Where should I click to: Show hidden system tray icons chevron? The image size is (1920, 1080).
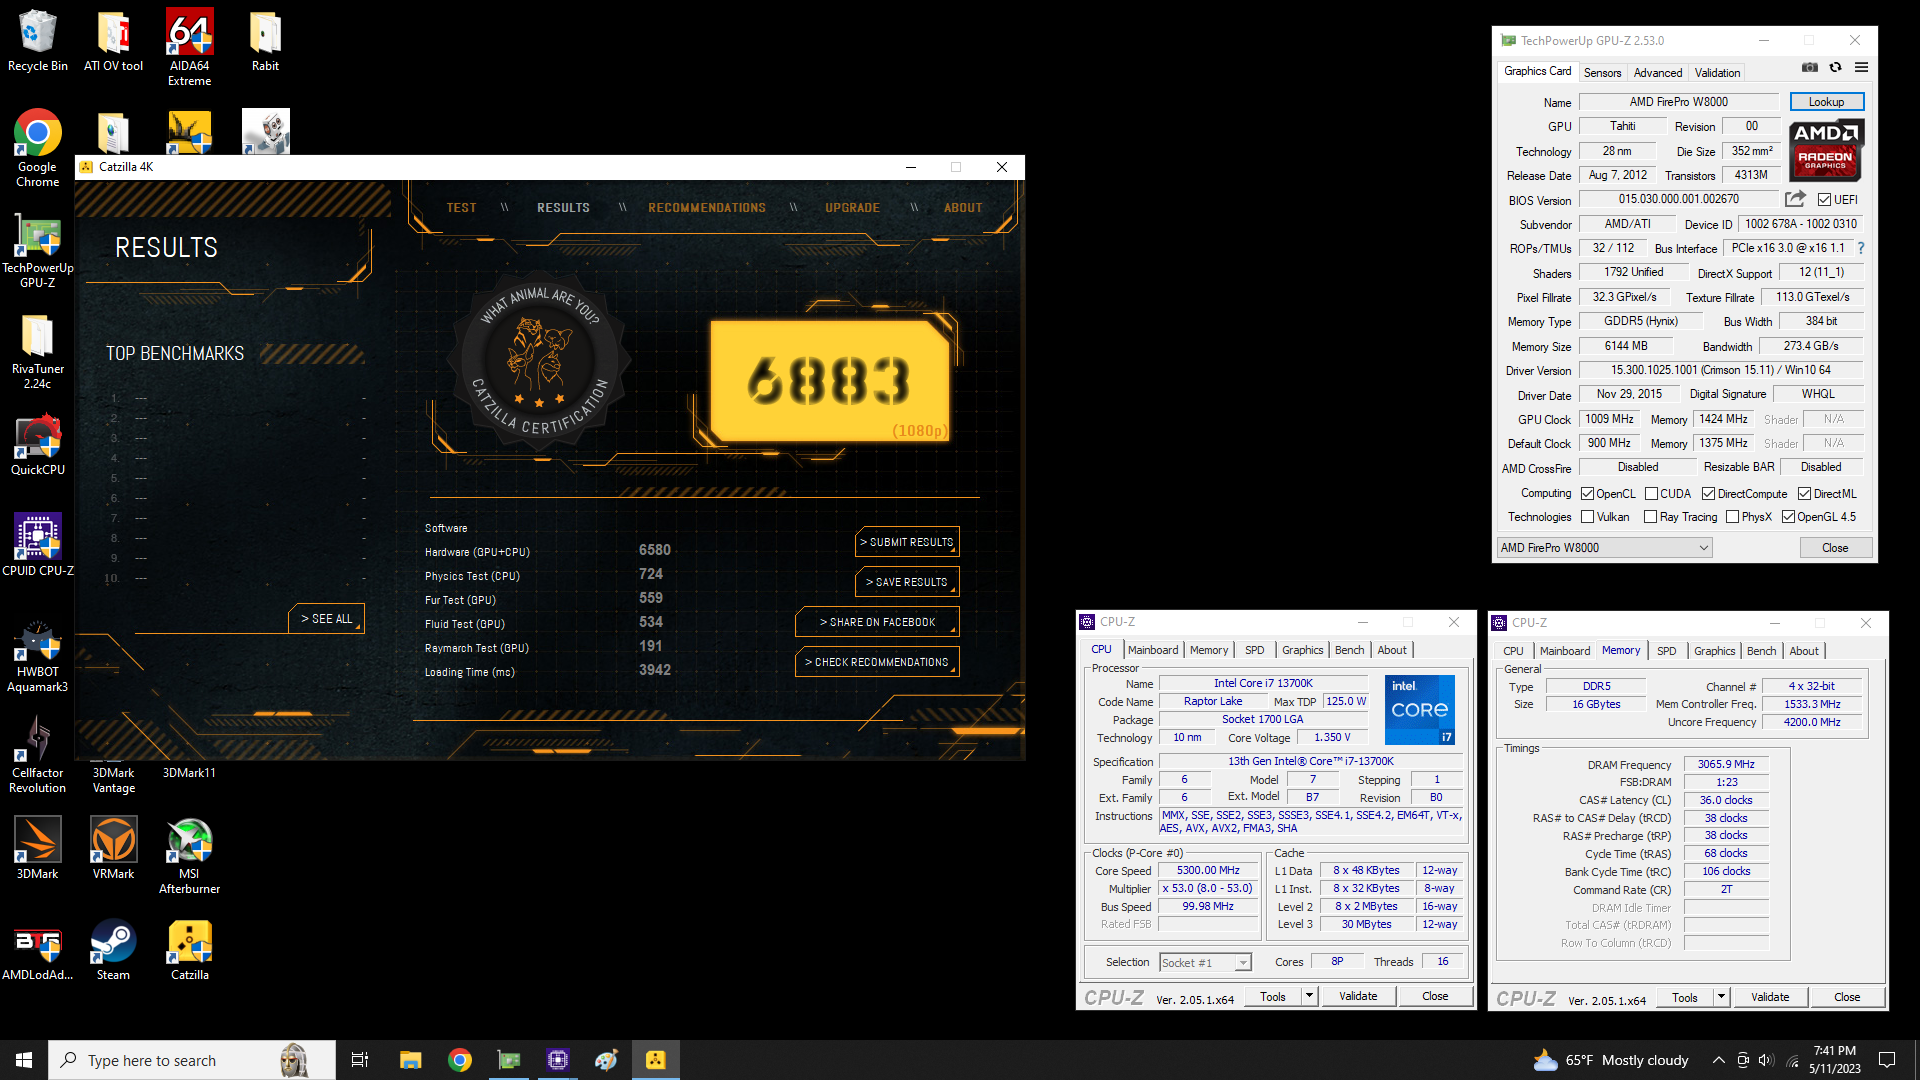click(x=1718, y=1060)
